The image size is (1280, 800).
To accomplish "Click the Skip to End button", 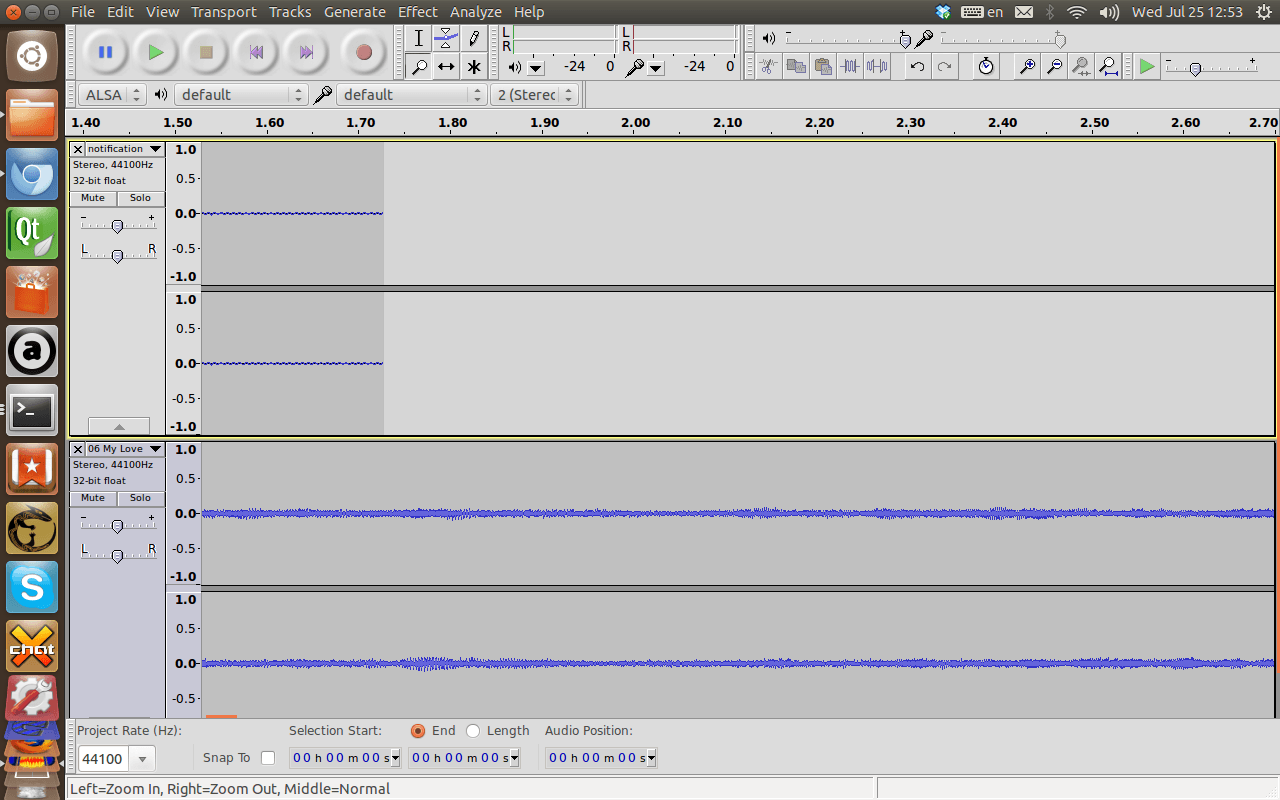I will pyautogui.click(x=307, y=52).
